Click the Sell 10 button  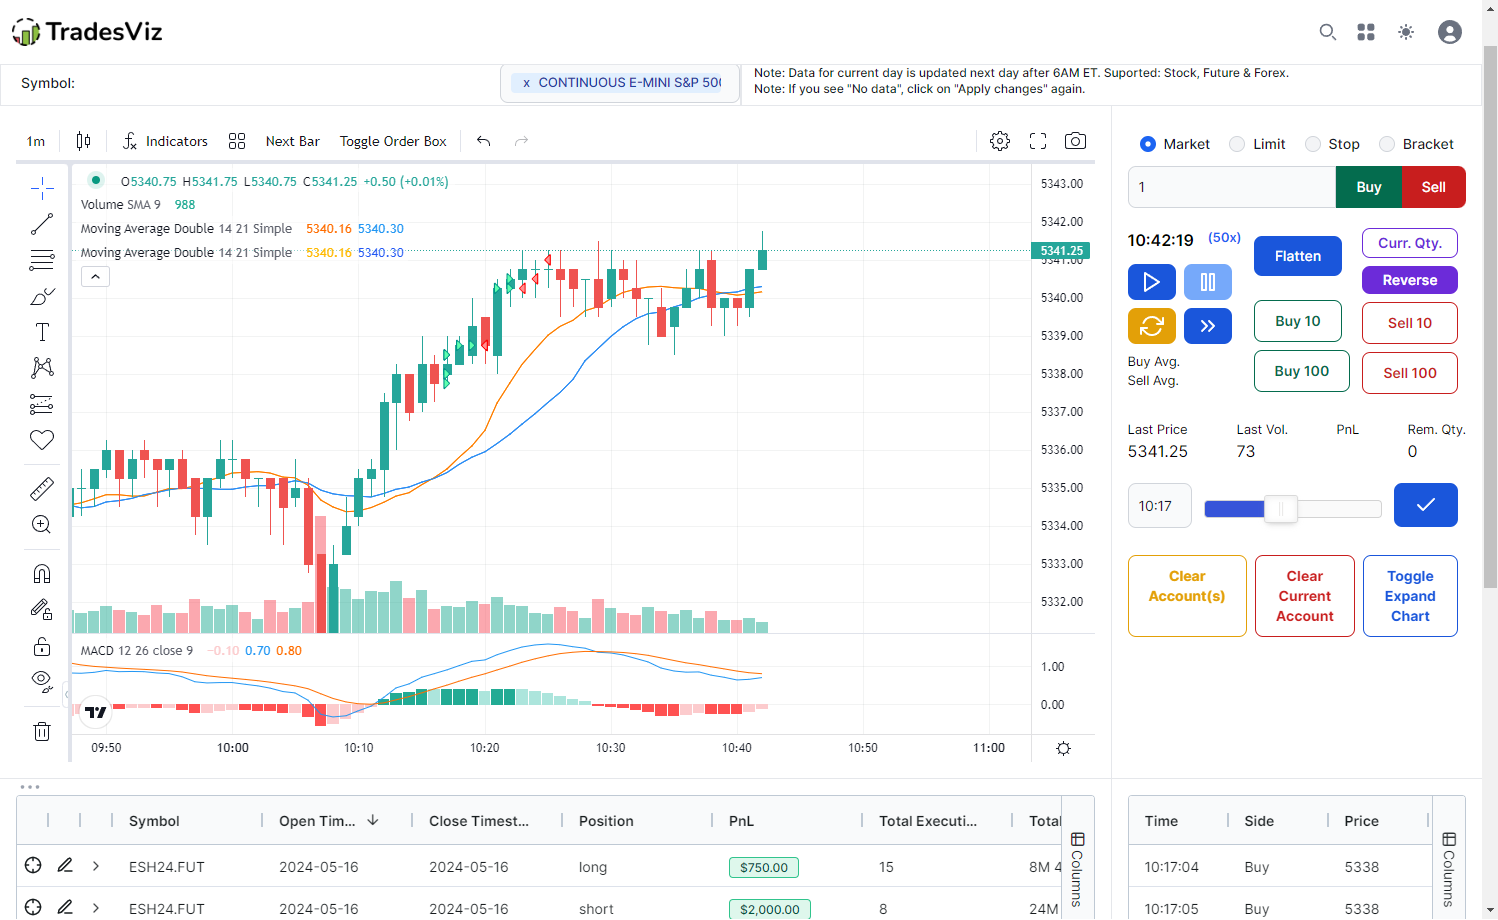pos(1410,323)
